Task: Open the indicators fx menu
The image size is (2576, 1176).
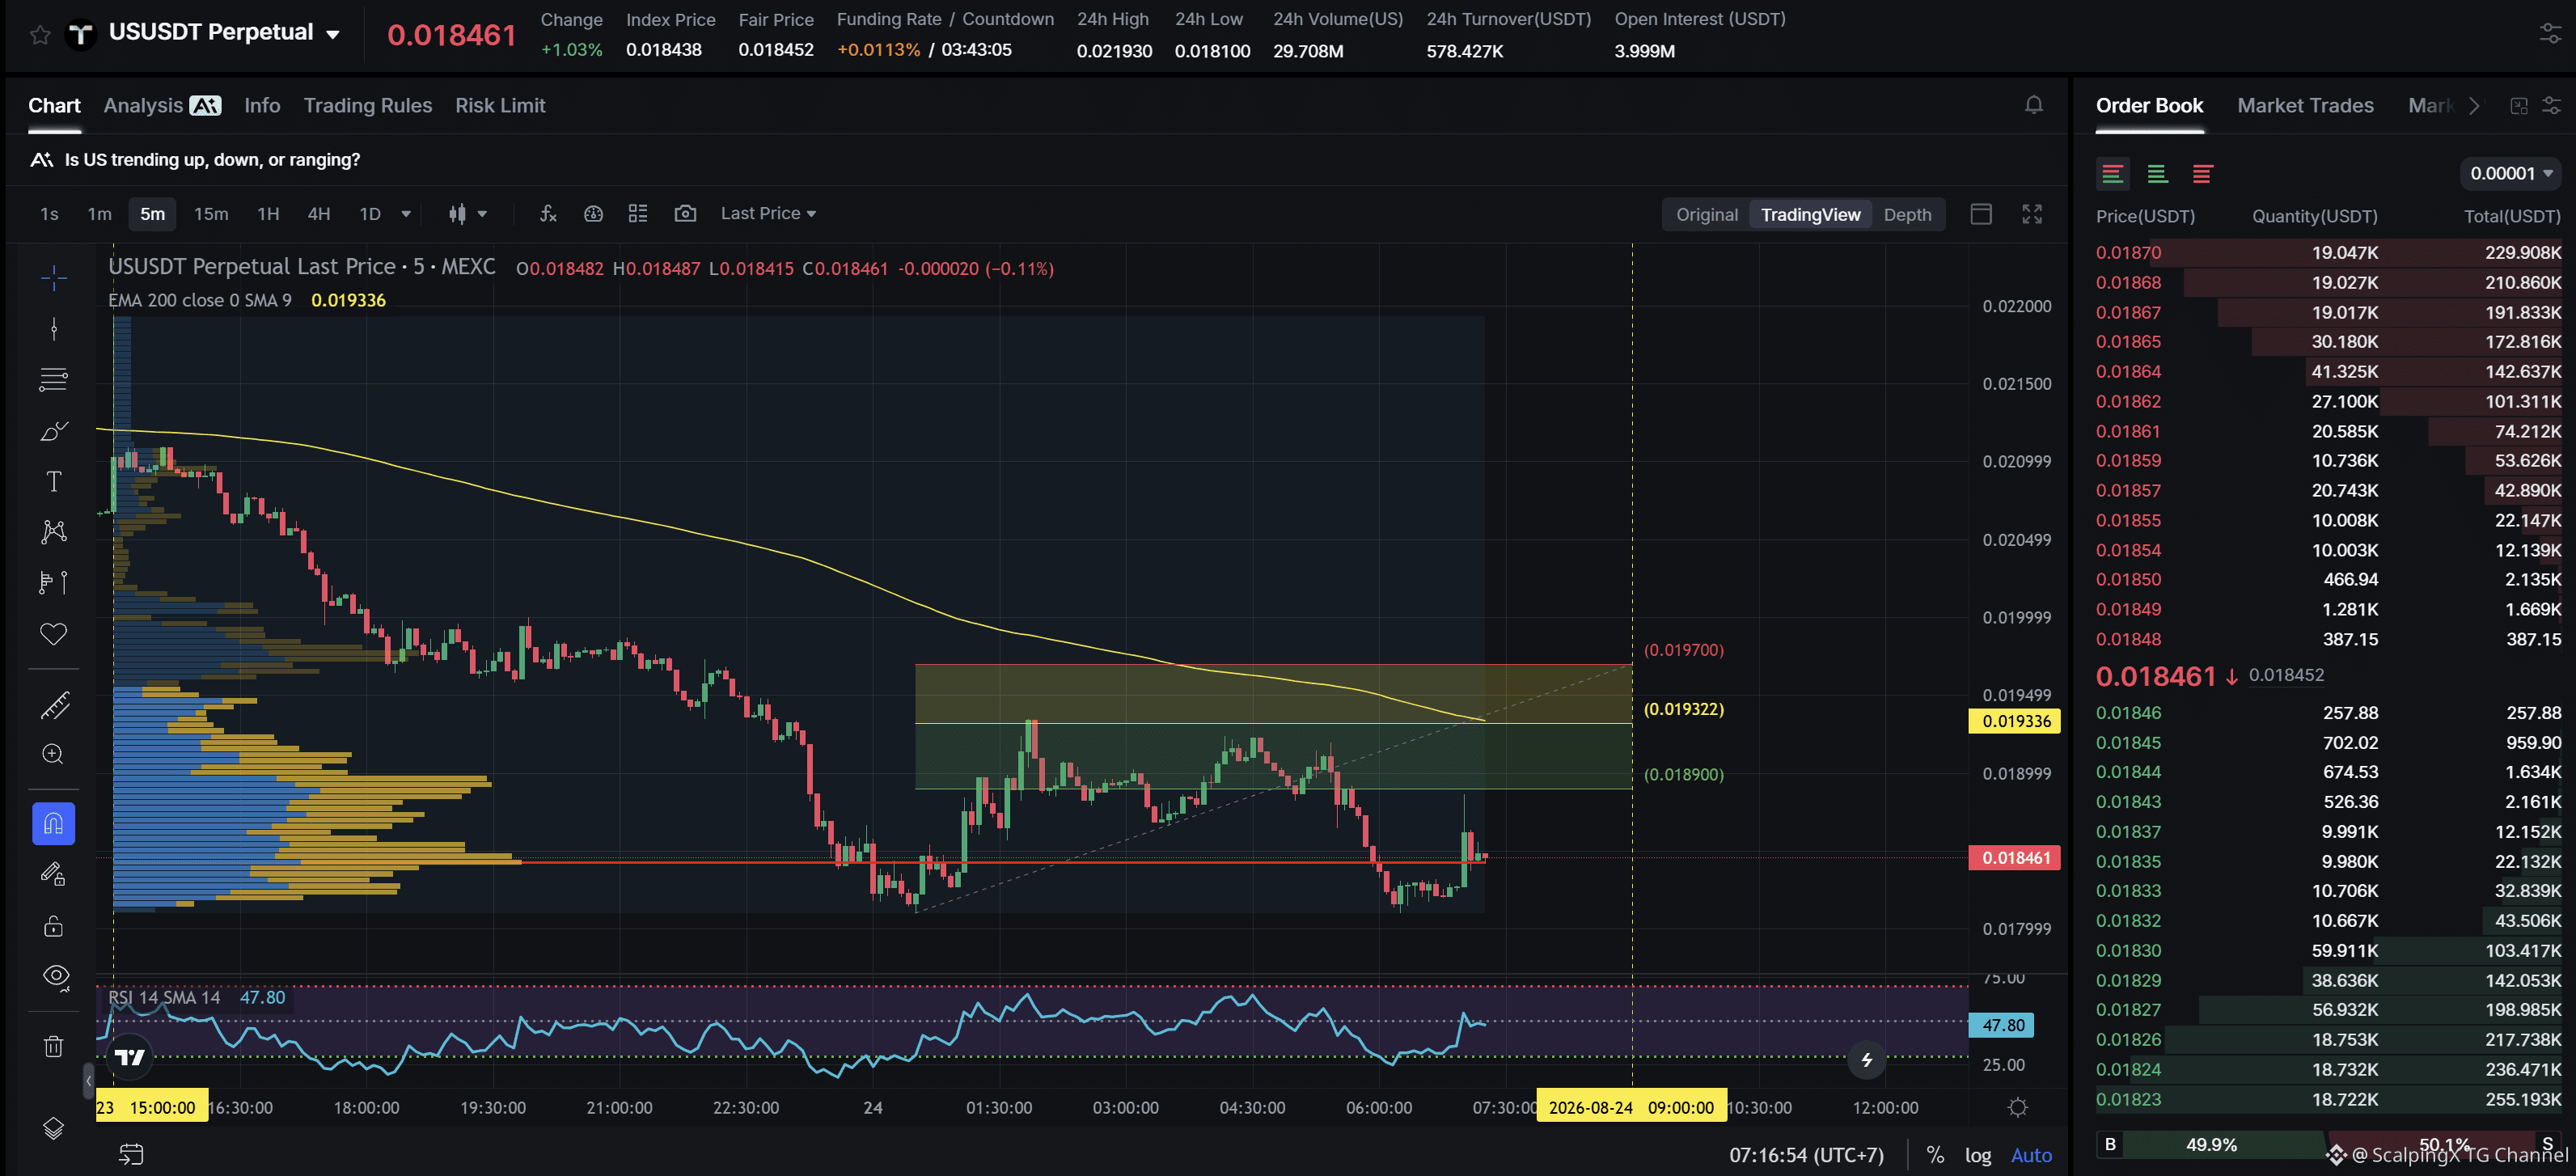Action: (548, 213)
